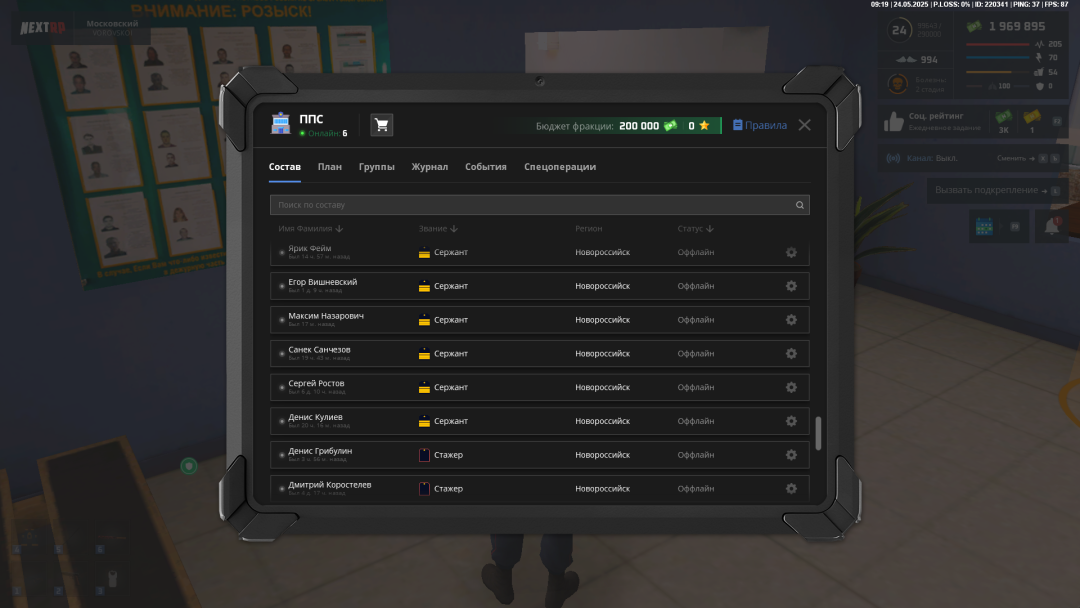Open the calendar icon in HUD
Image resolution: width=1080 pixels, height=608 pixels.
coord(983,227)
